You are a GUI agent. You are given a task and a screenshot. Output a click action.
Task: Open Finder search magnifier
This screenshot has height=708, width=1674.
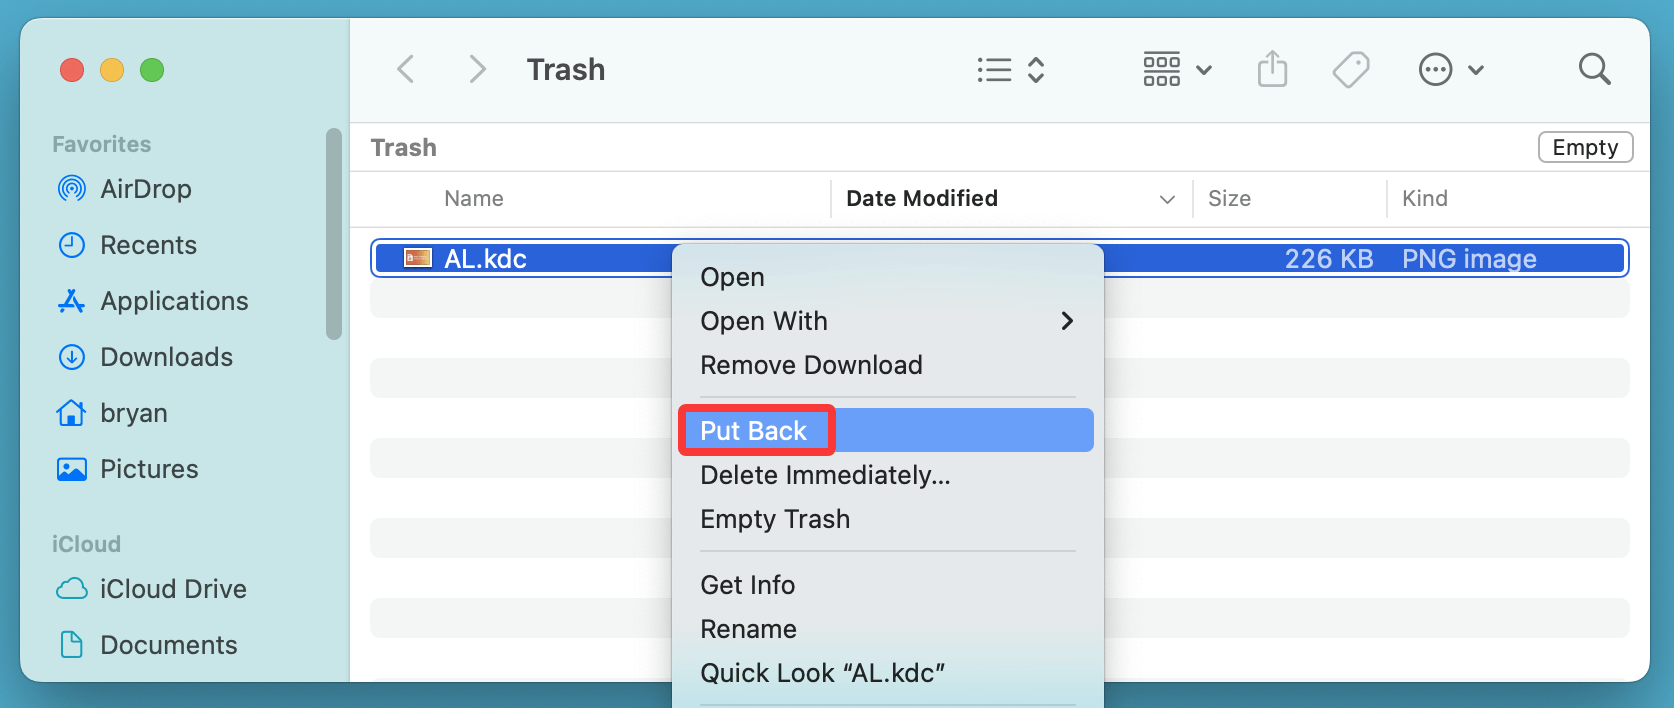click(x=1594, y=69)
